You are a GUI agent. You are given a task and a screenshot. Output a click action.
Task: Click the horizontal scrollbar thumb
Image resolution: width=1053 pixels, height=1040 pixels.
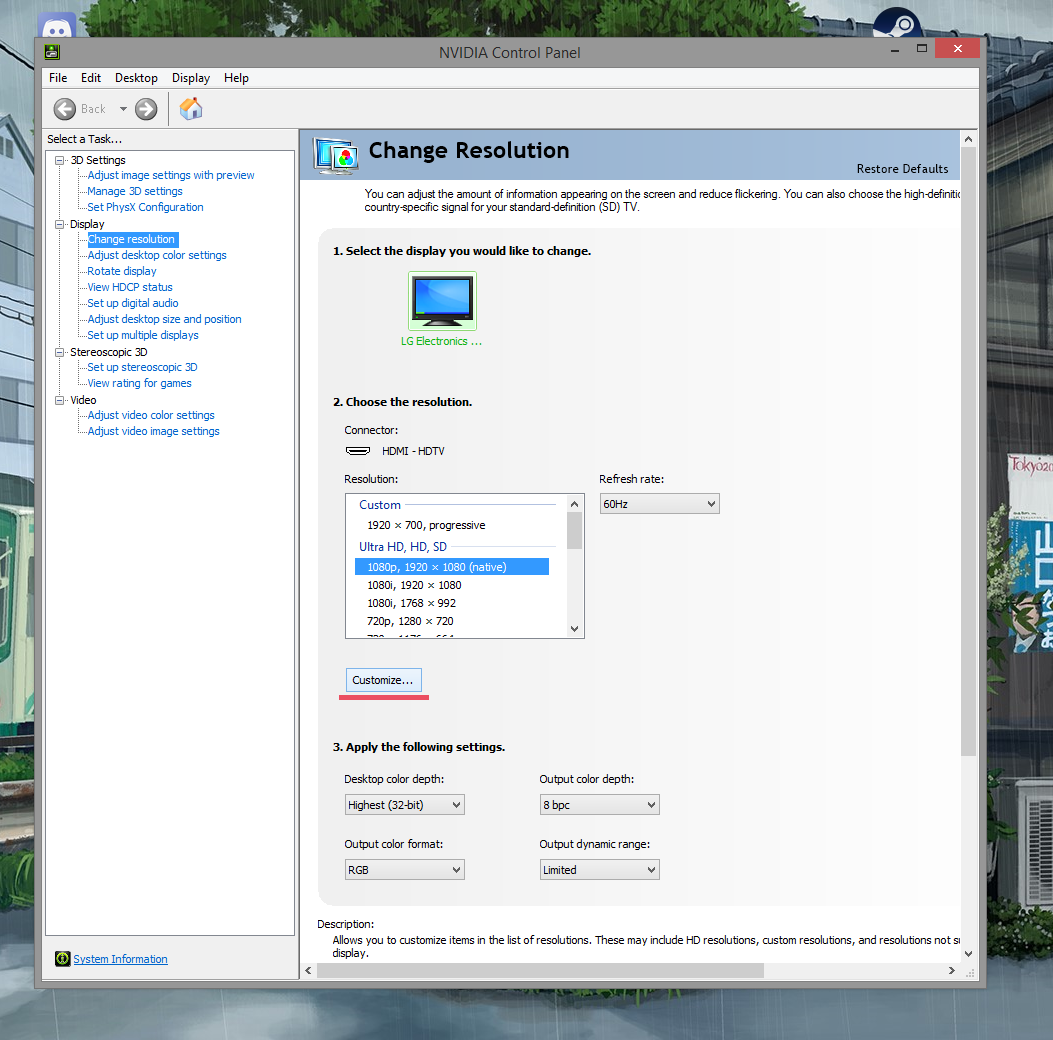click(x=540, y=970)
